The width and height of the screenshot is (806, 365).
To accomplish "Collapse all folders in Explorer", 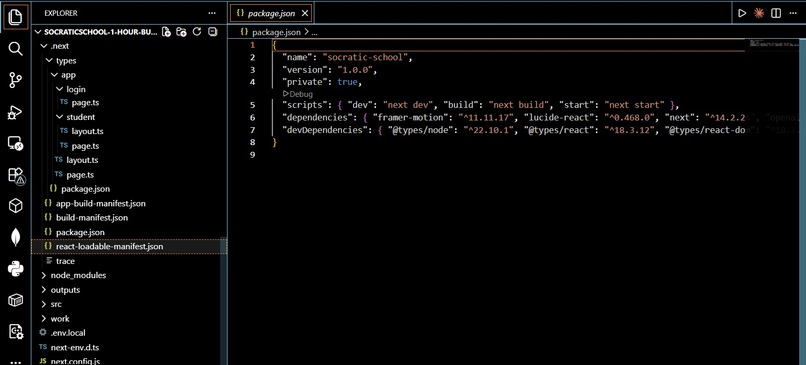I will pos(212,32).
